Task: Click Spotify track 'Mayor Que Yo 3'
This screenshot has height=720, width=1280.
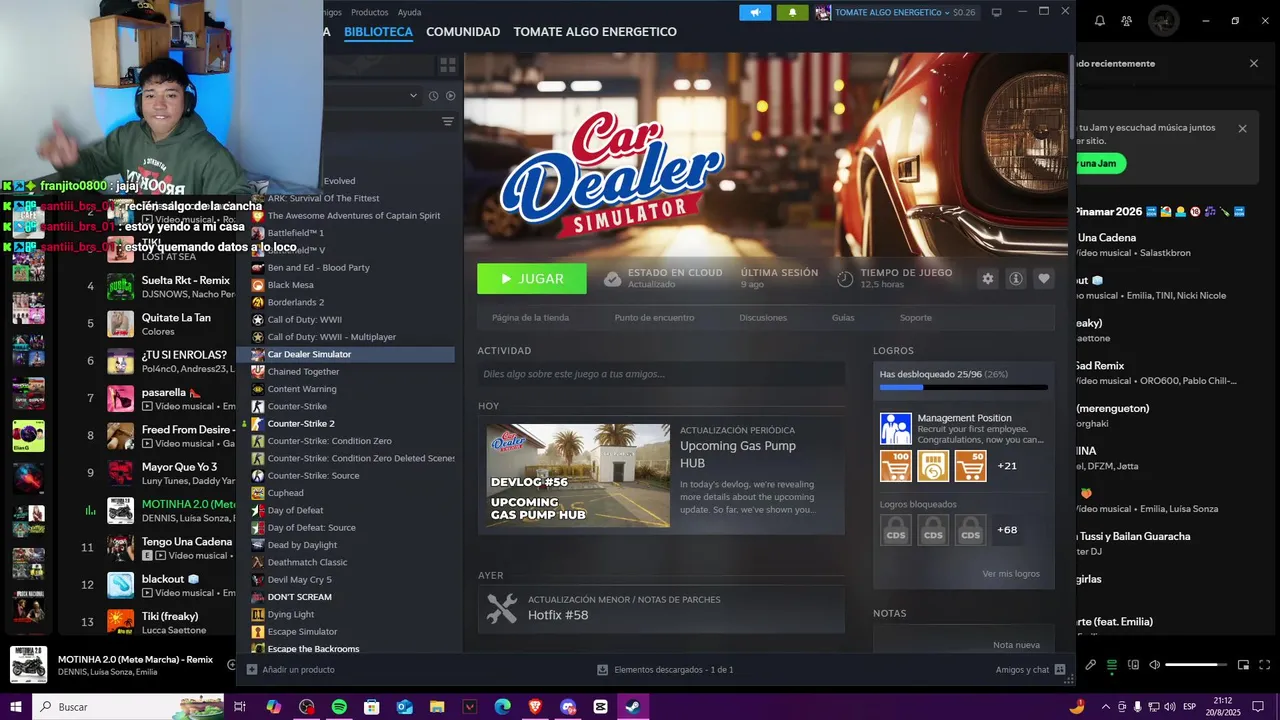Action: click(x=179, y=467)
